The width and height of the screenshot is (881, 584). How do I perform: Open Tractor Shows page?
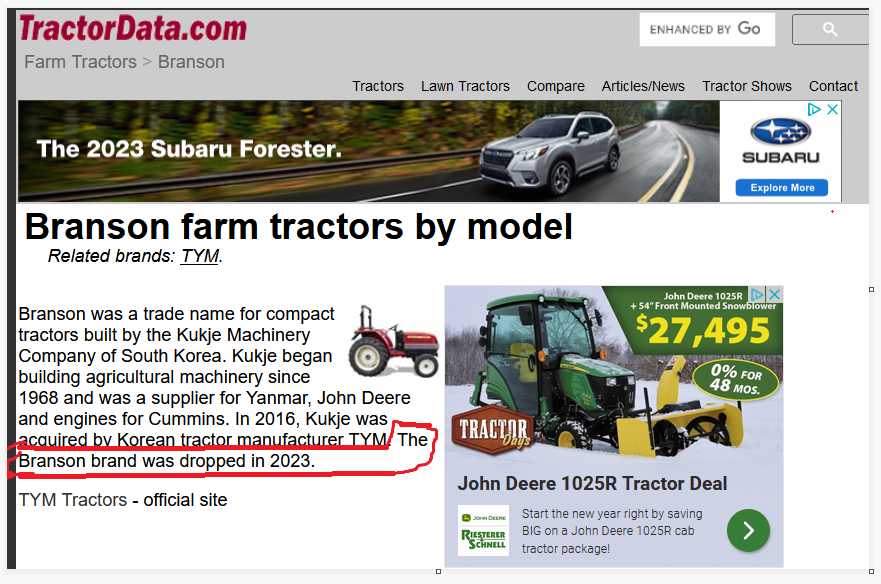click(x=747, y=86)
